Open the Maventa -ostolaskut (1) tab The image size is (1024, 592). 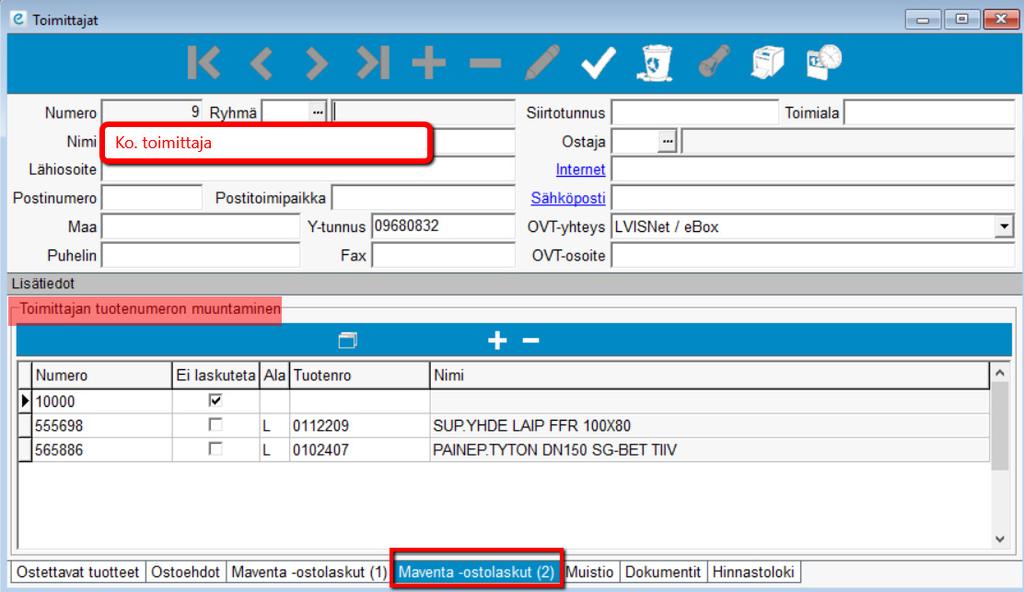[310, 572]
